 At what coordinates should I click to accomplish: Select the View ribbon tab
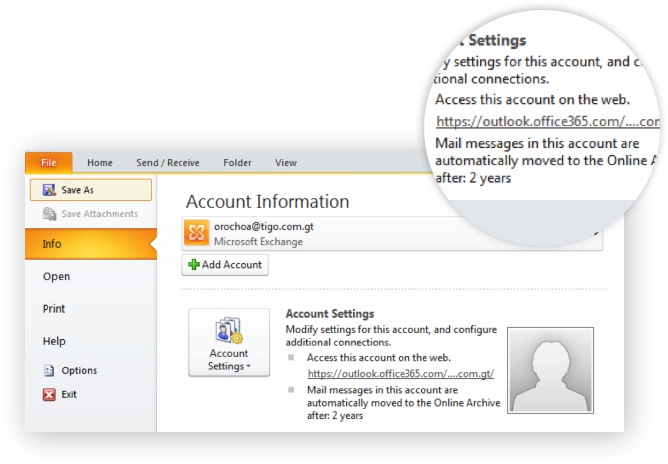286,163
